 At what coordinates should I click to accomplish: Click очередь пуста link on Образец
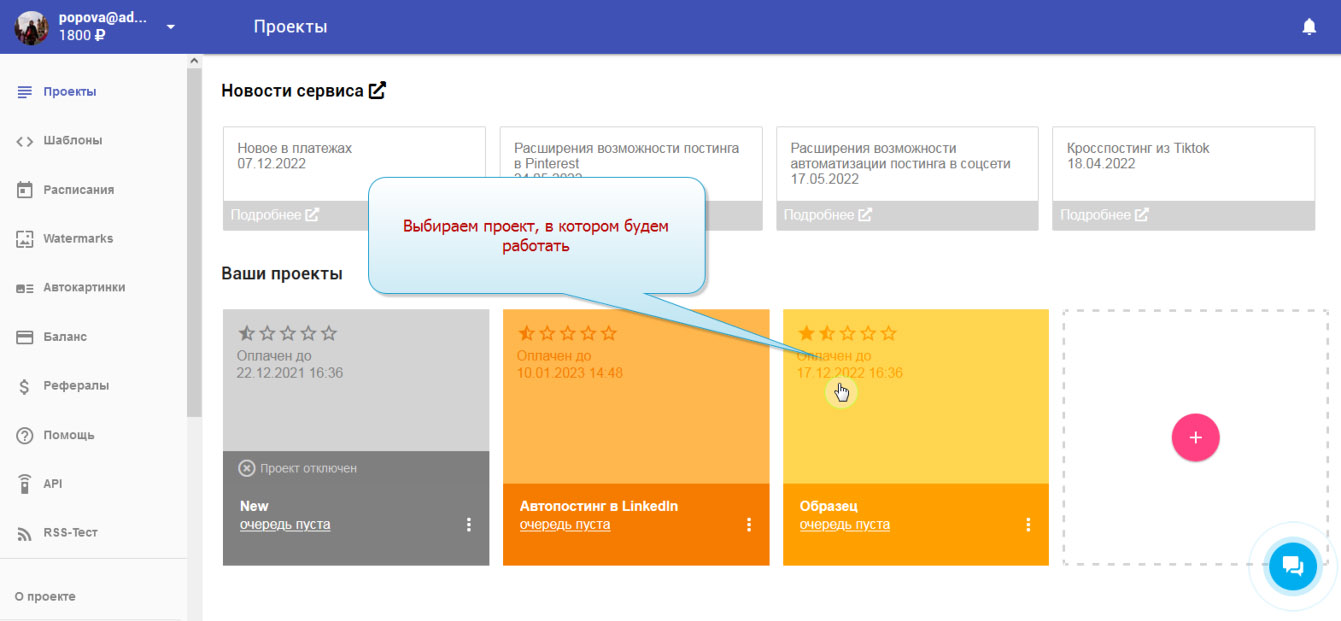pyautogui.click(x=844, y=524)
